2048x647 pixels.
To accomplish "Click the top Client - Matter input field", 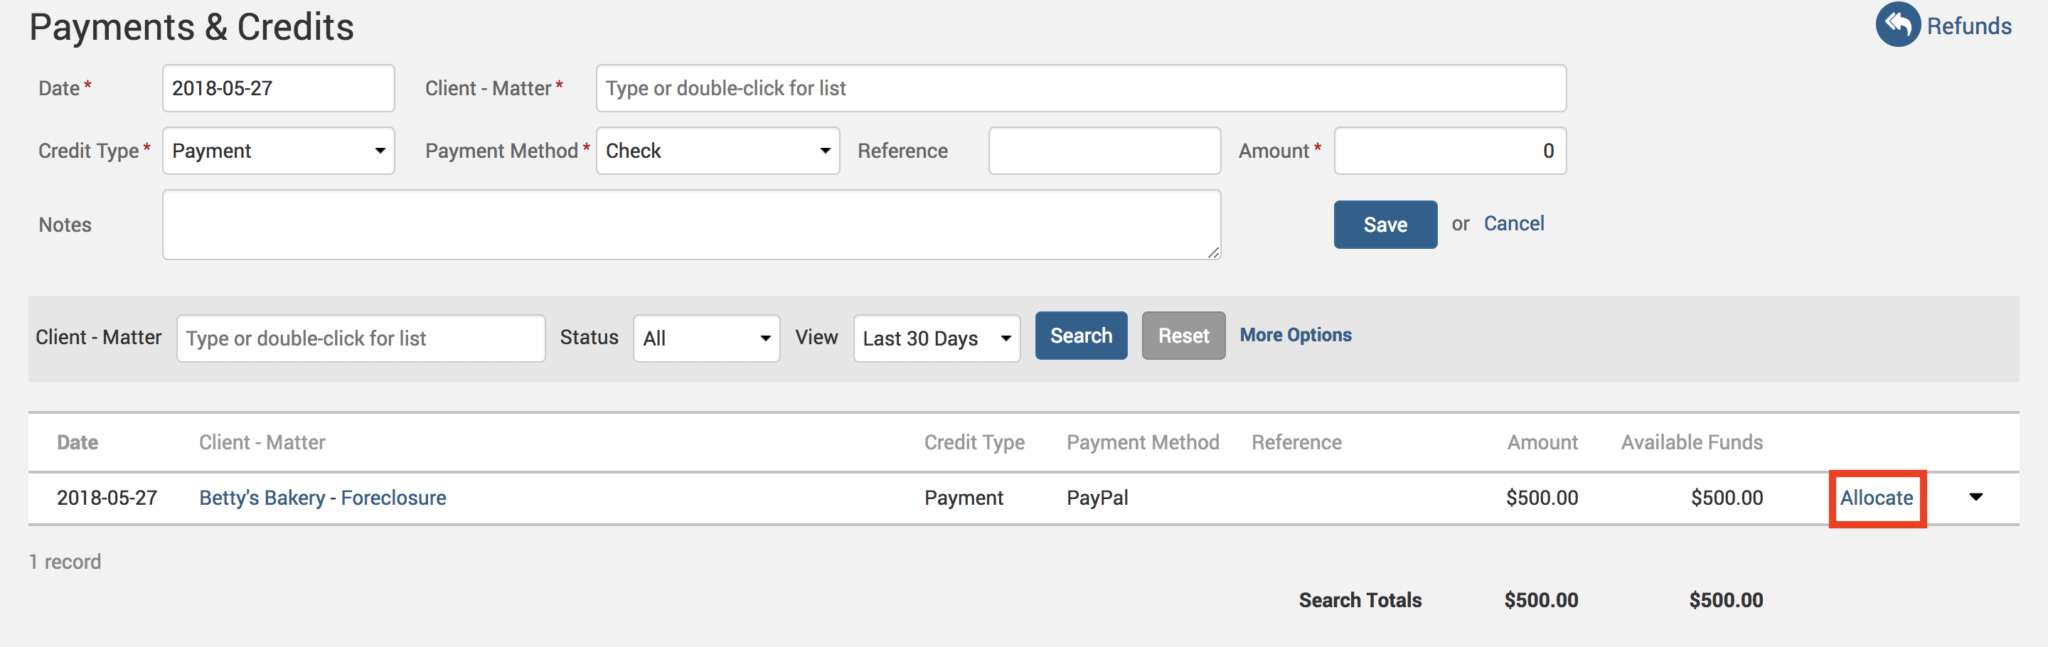I will [1080, 89].
